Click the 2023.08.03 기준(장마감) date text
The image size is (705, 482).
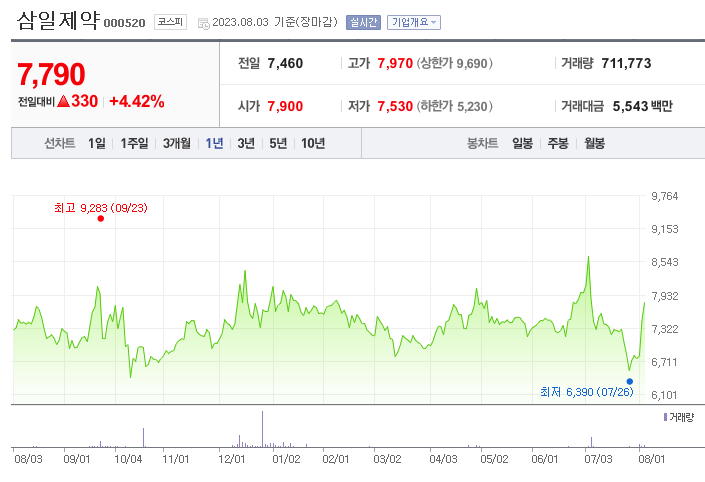(x=275, y=22)
